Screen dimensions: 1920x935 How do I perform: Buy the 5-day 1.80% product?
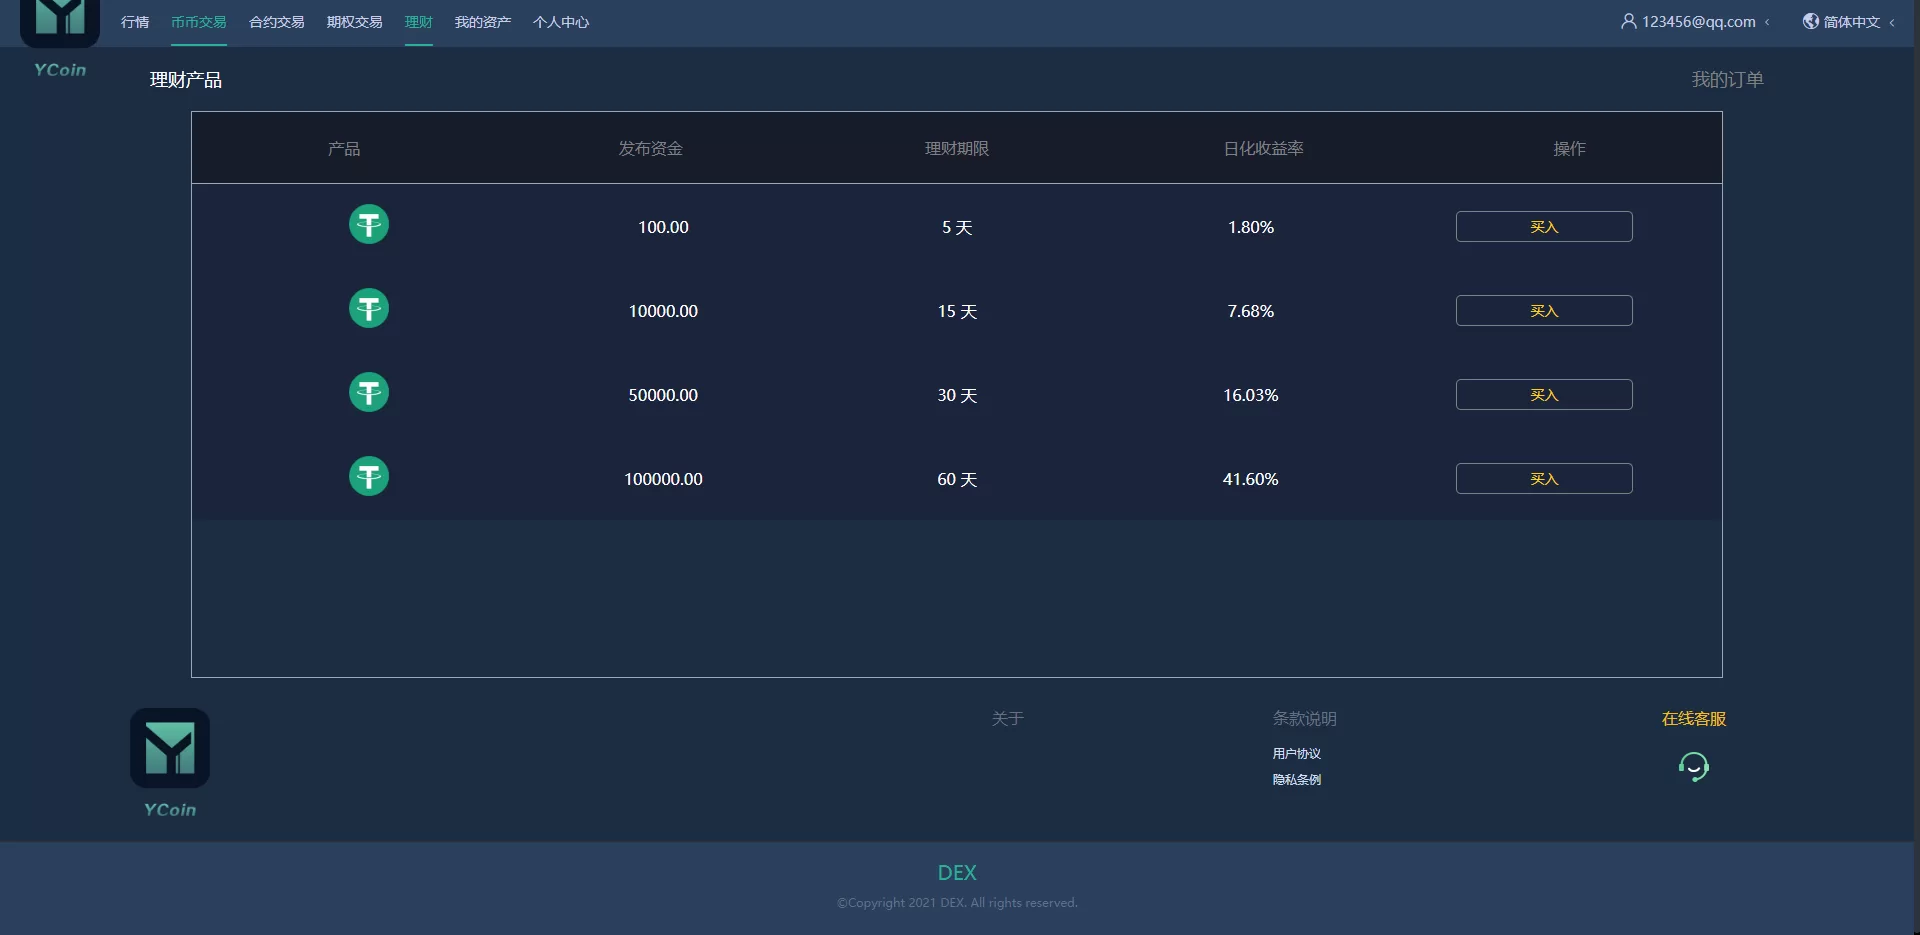point(1543,227)
